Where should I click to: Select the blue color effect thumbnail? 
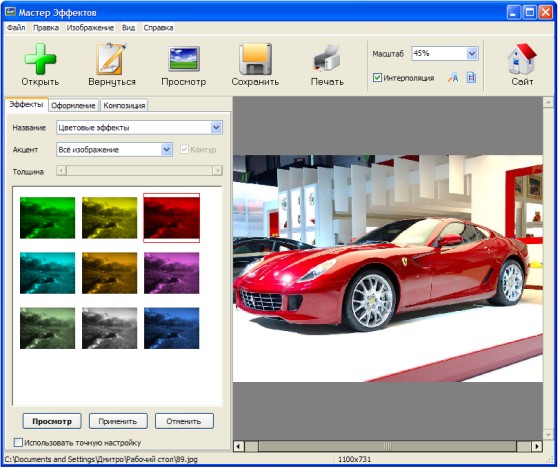tap(172, 328)
